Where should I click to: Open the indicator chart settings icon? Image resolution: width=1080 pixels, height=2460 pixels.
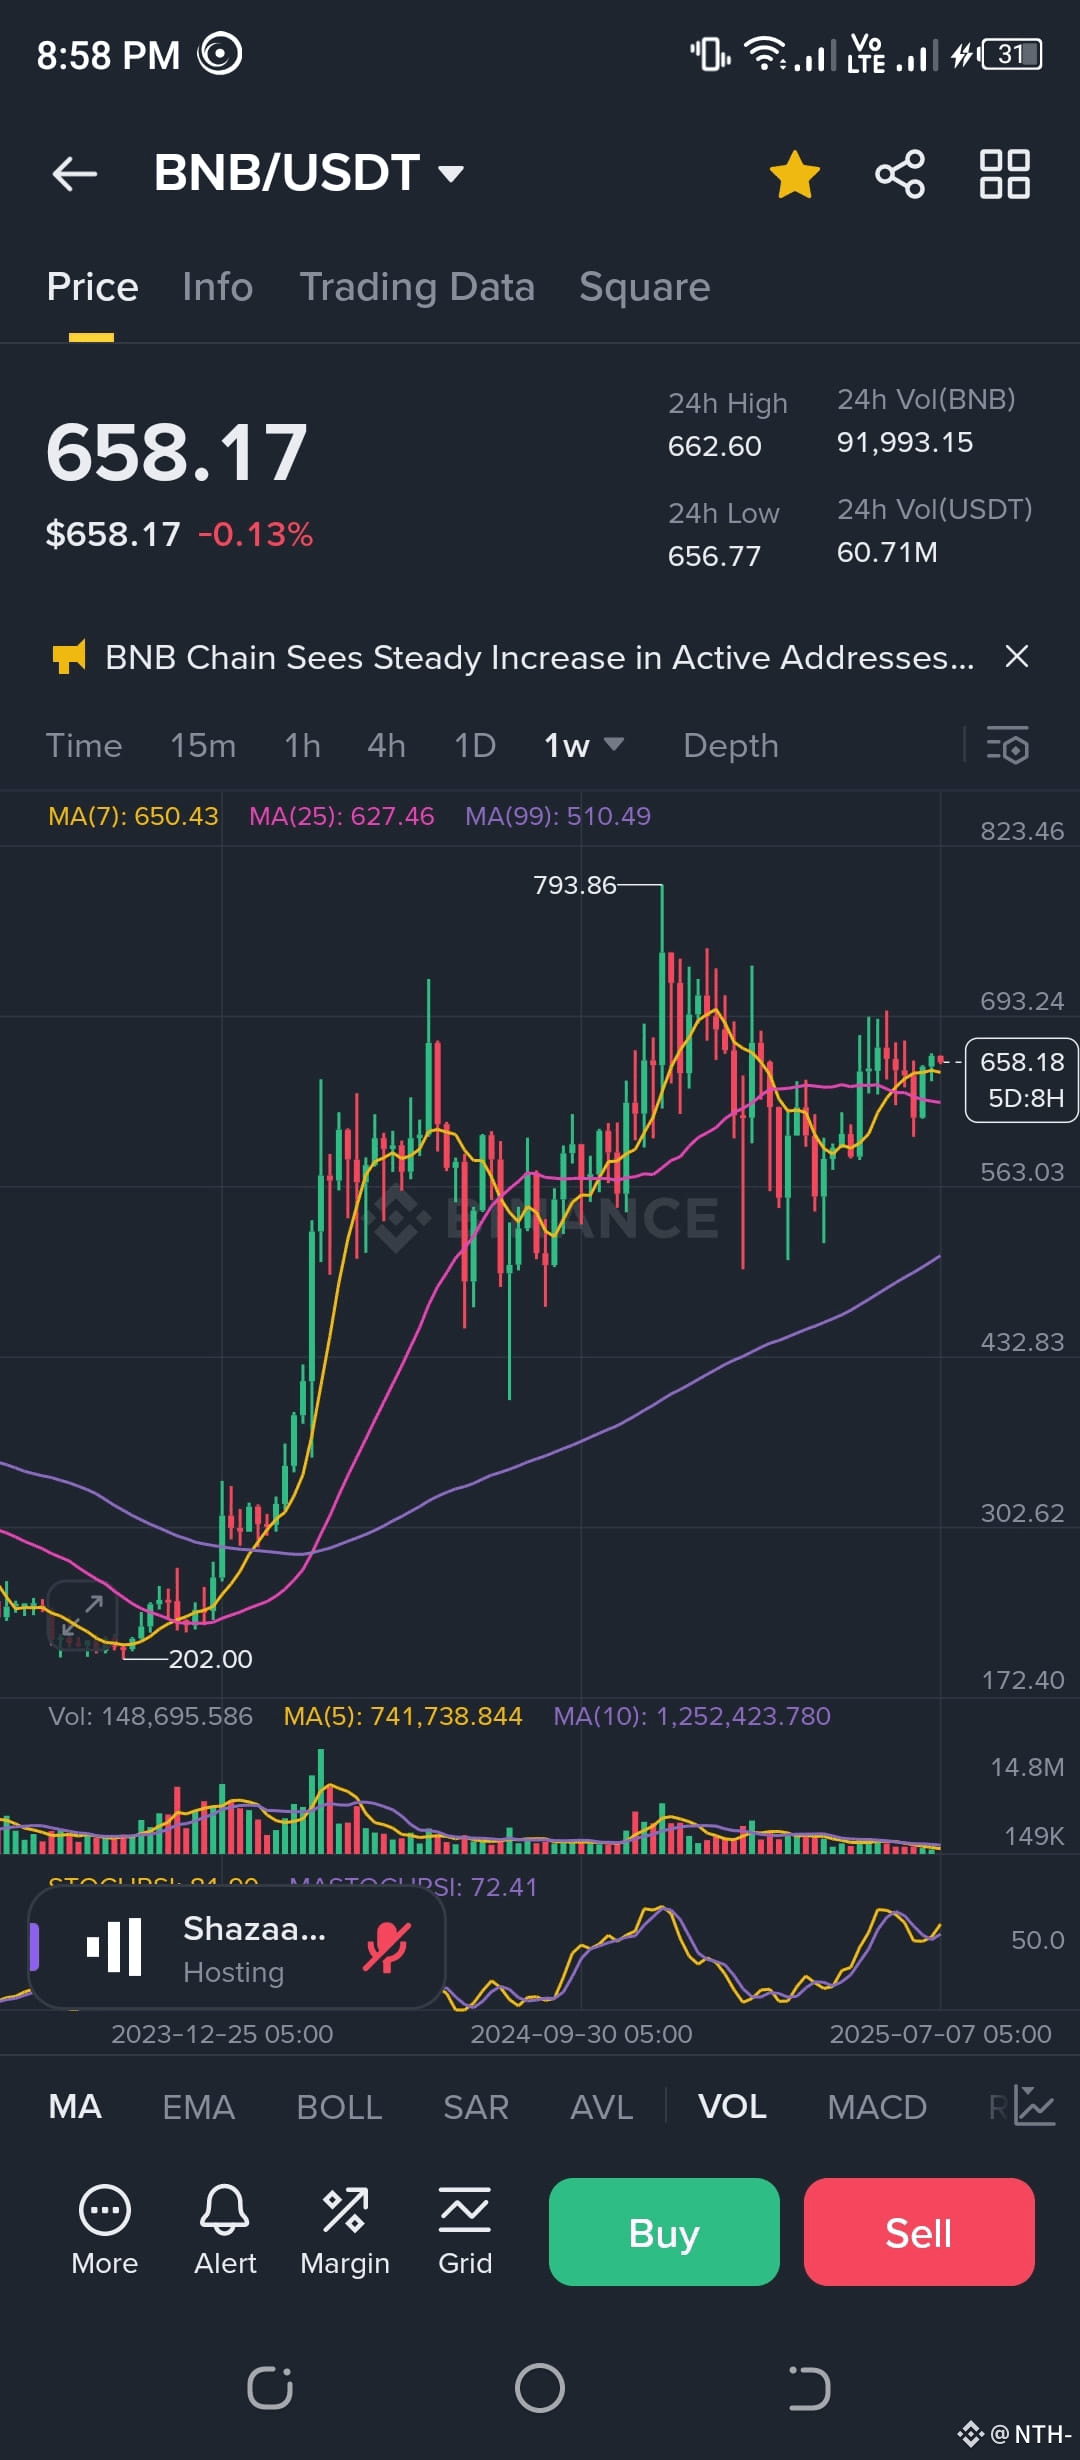point(1034,2106)
